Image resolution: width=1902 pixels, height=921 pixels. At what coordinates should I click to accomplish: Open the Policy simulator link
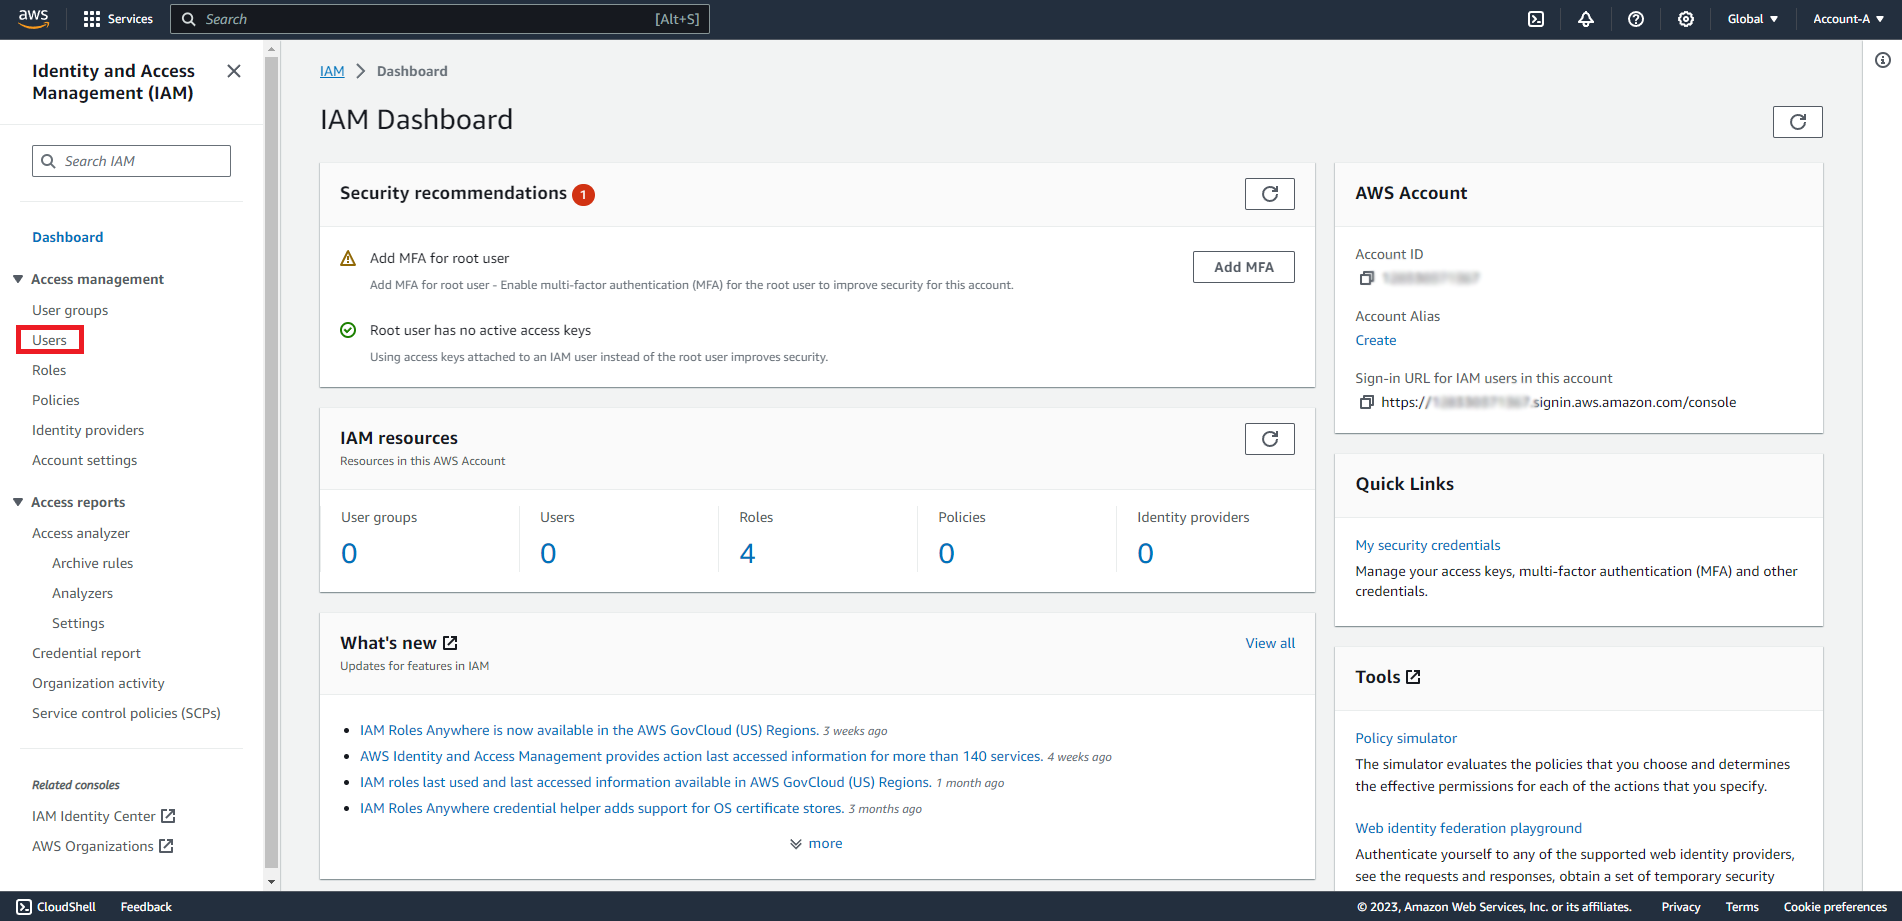pos(1406,738)
